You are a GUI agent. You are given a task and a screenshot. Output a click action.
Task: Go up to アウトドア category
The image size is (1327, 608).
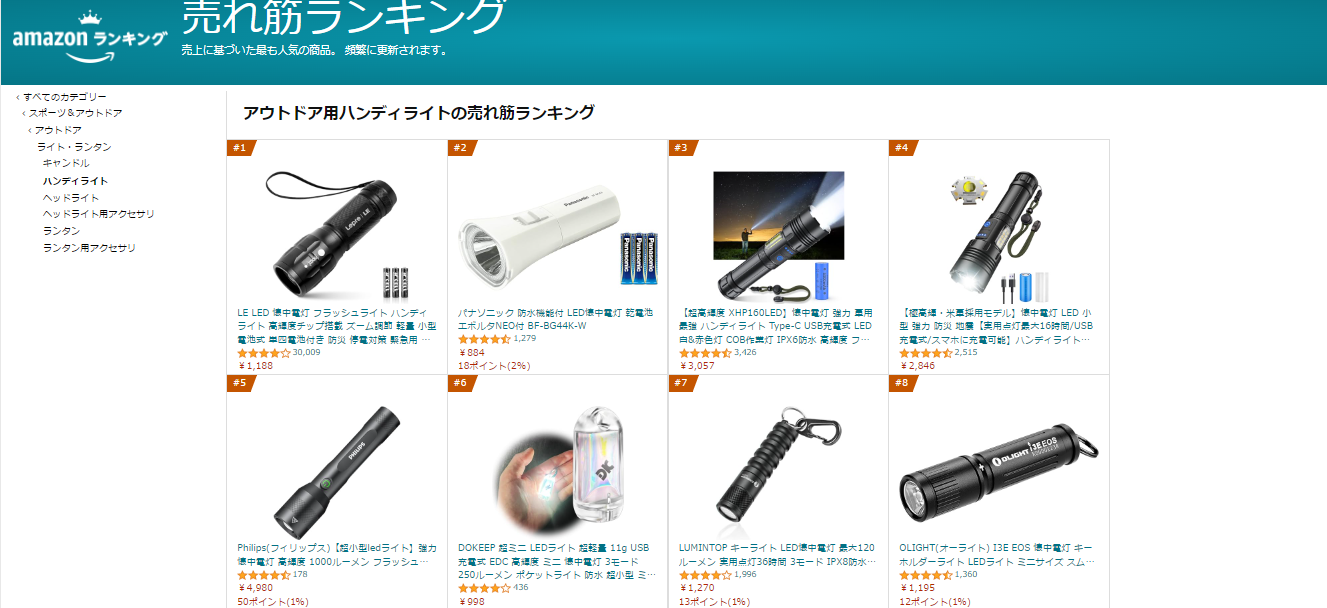(58, 131)
